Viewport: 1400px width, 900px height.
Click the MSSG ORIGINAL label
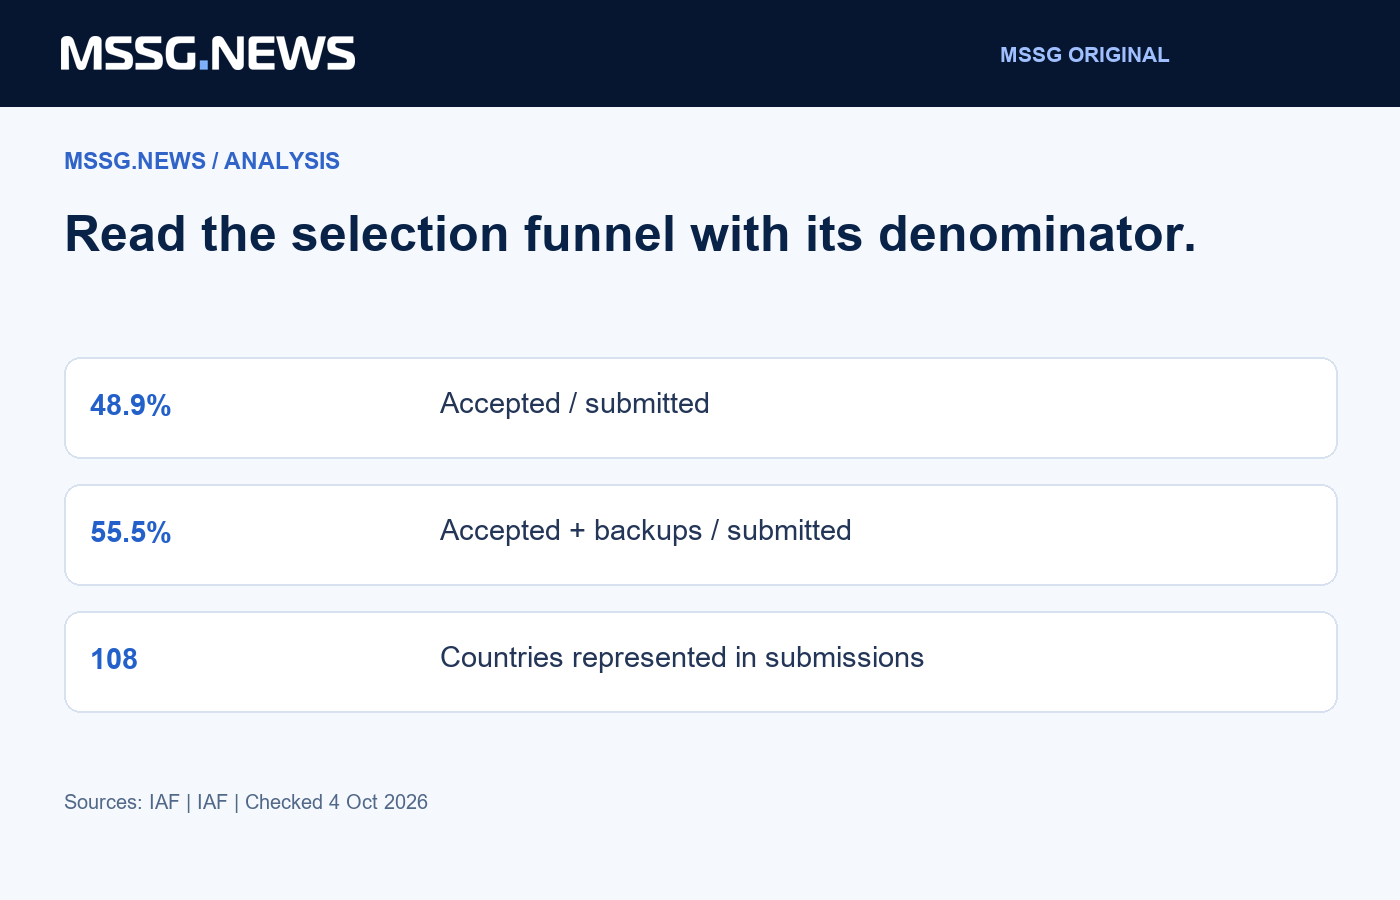[x=1084, y=55]
